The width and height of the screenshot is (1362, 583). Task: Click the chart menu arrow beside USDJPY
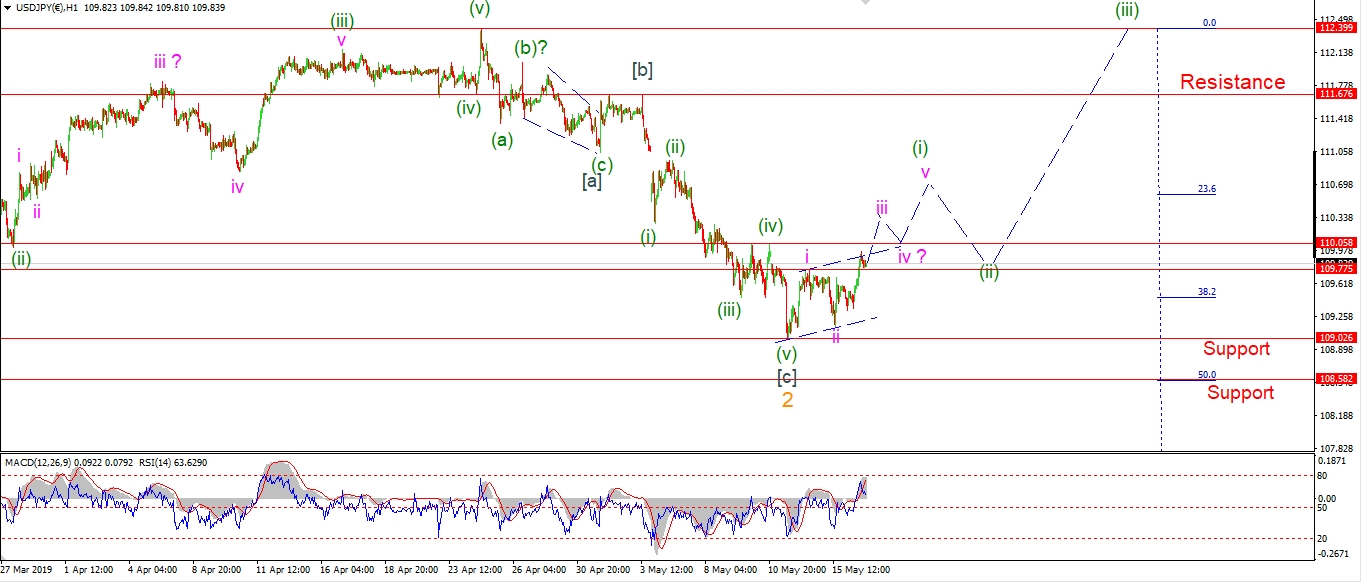coord(7,8)
